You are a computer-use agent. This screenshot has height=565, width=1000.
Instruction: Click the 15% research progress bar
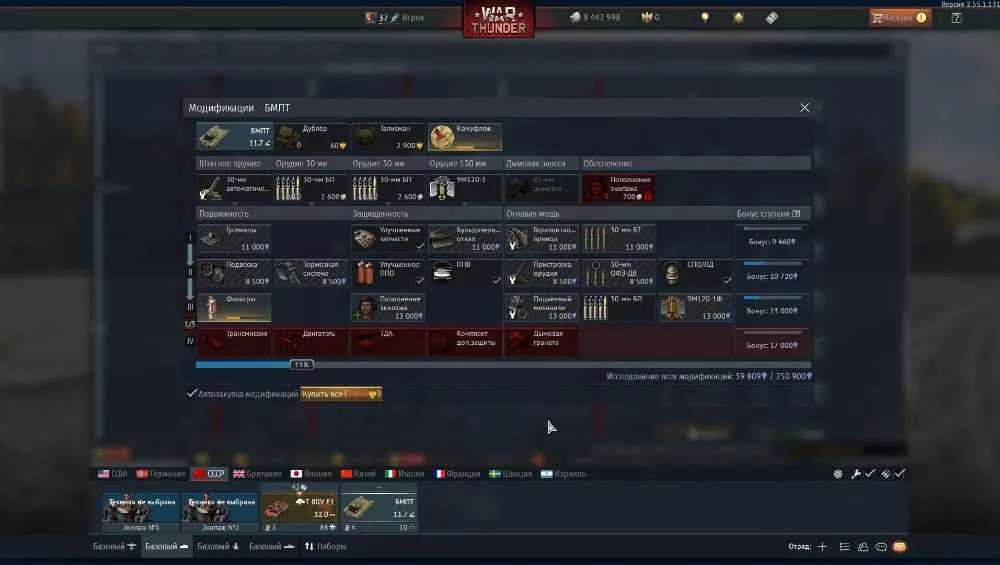(x=503, y=365)
